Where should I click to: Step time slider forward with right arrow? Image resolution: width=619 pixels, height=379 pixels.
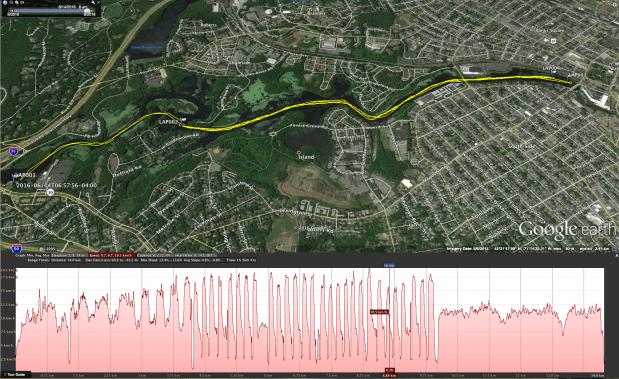[92, 11]
